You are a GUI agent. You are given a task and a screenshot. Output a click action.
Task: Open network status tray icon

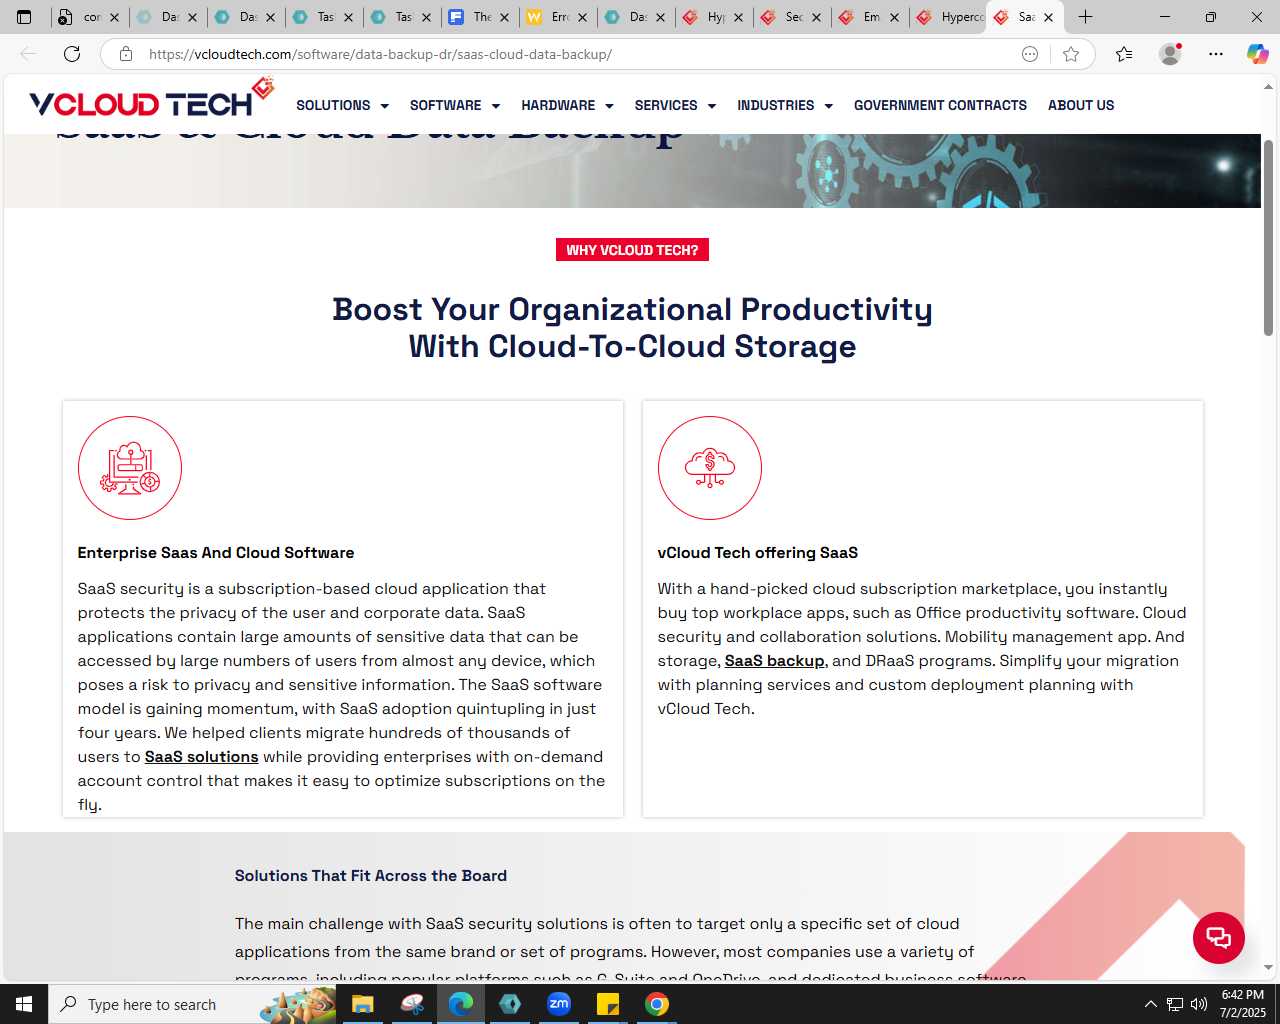tap(1175, 1004)
